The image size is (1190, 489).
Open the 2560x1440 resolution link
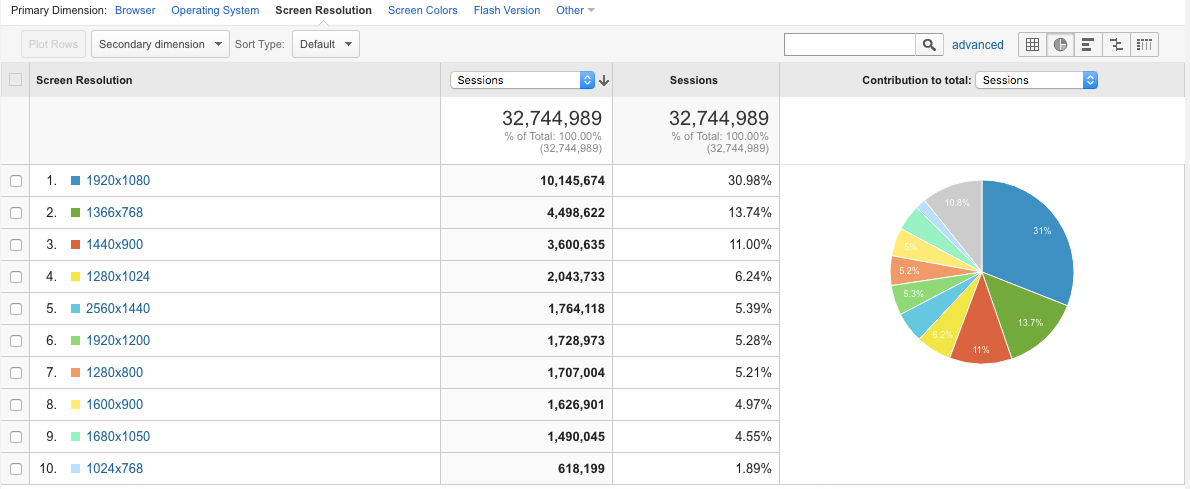pos(118,309)
